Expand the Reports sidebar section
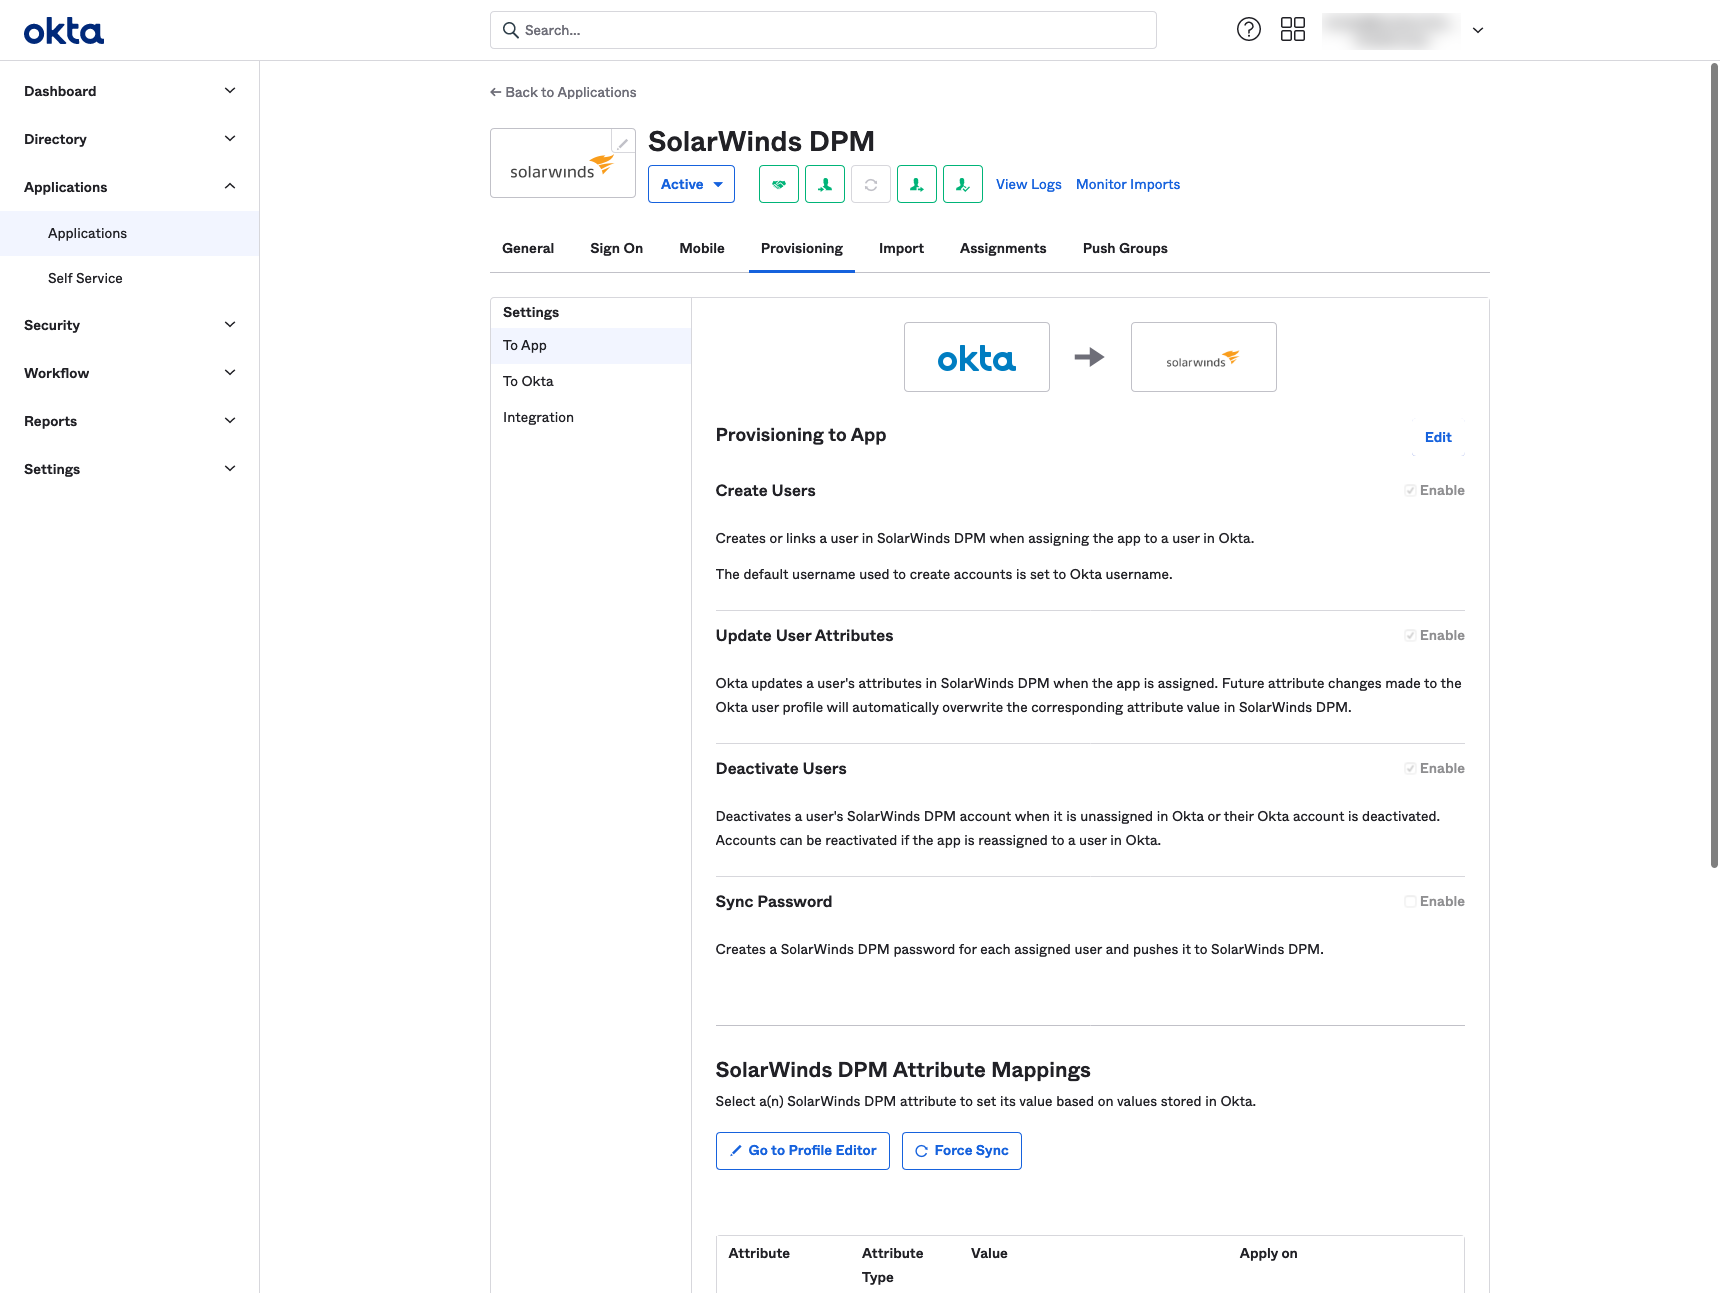This screenshot has width=1720, height=1293. 130,421
